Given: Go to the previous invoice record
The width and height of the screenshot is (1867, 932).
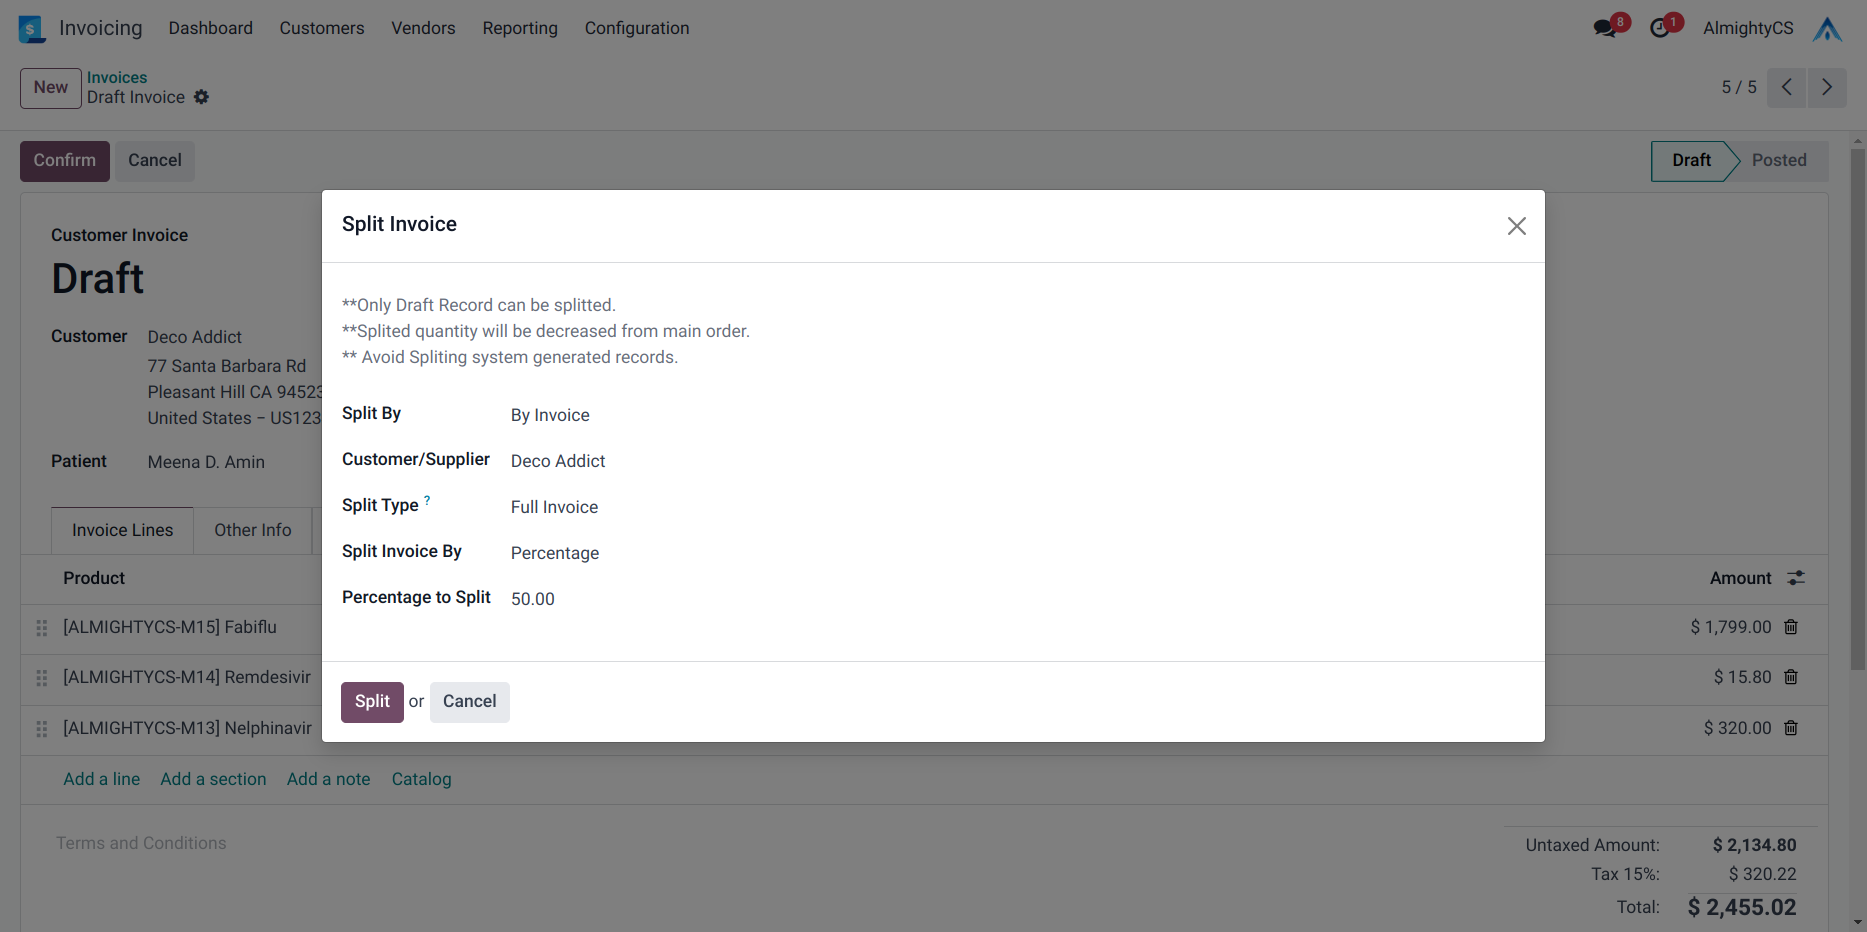Looking at the screenshot, I should pos(1786,88).
